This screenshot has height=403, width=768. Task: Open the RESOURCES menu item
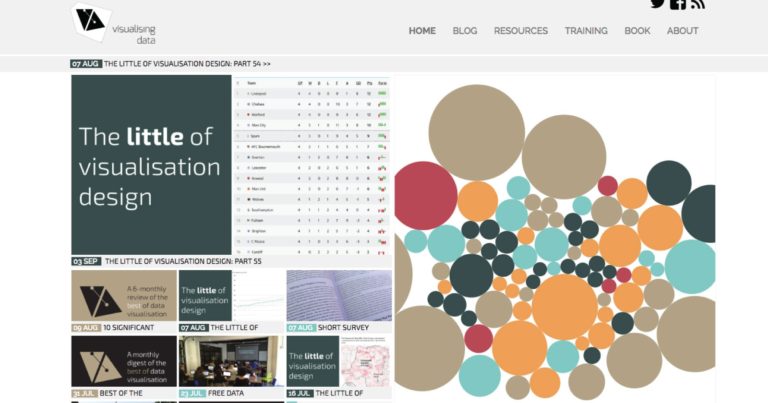[x=521, y=31]
